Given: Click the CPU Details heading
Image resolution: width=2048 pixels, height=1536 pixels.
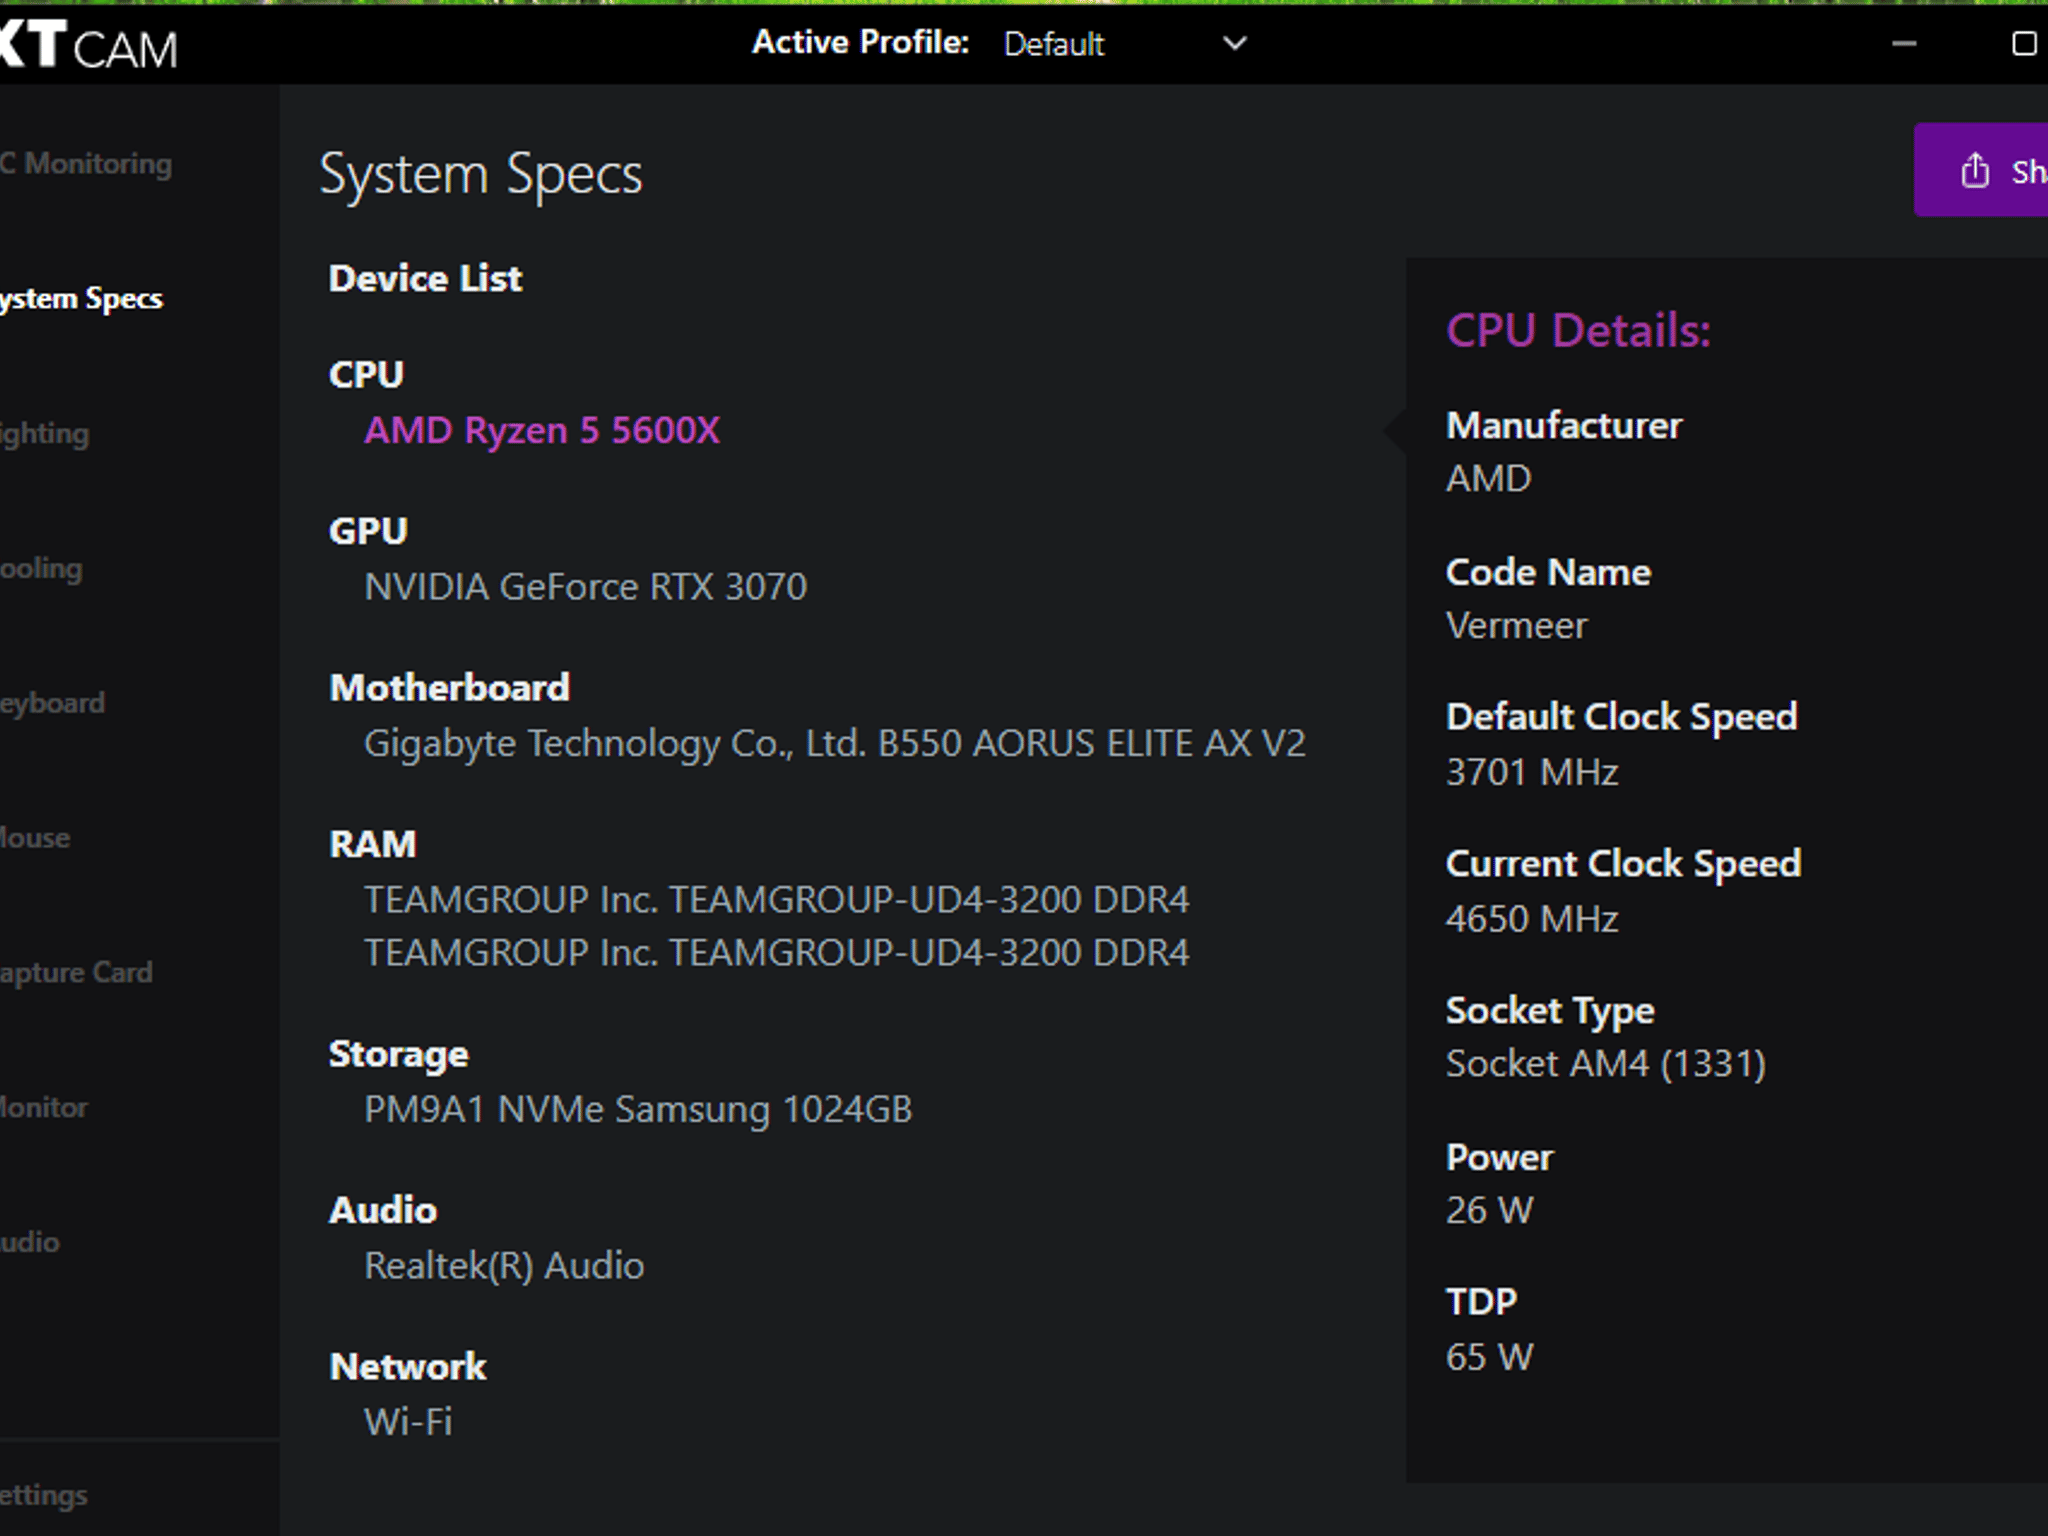Looking at the screenshot, I should click(x=1579, y=331).
